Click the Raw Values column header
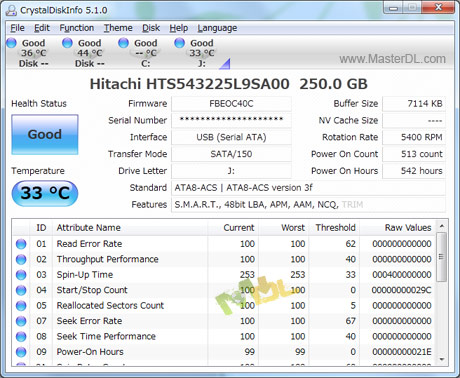The image size is (460, 378). coord(397,228)
